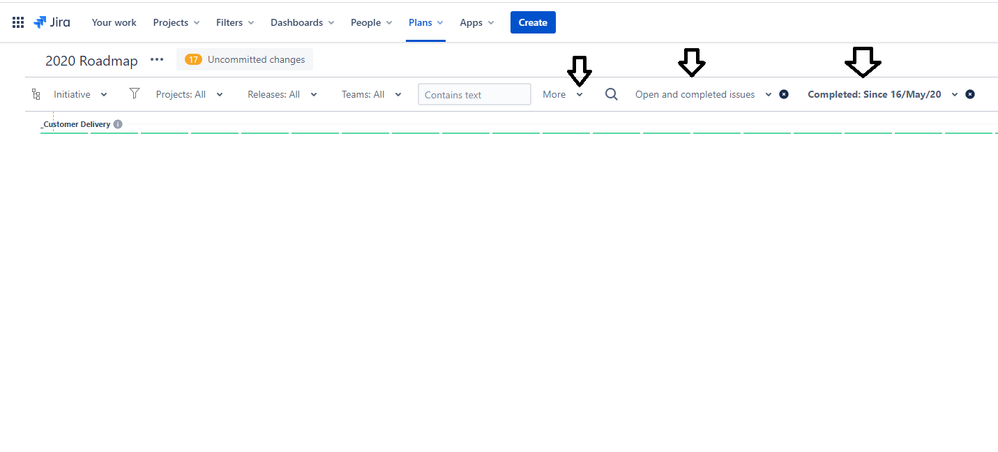
Task: Review the 17 Uncommitted changes
Action: [245, 60]
